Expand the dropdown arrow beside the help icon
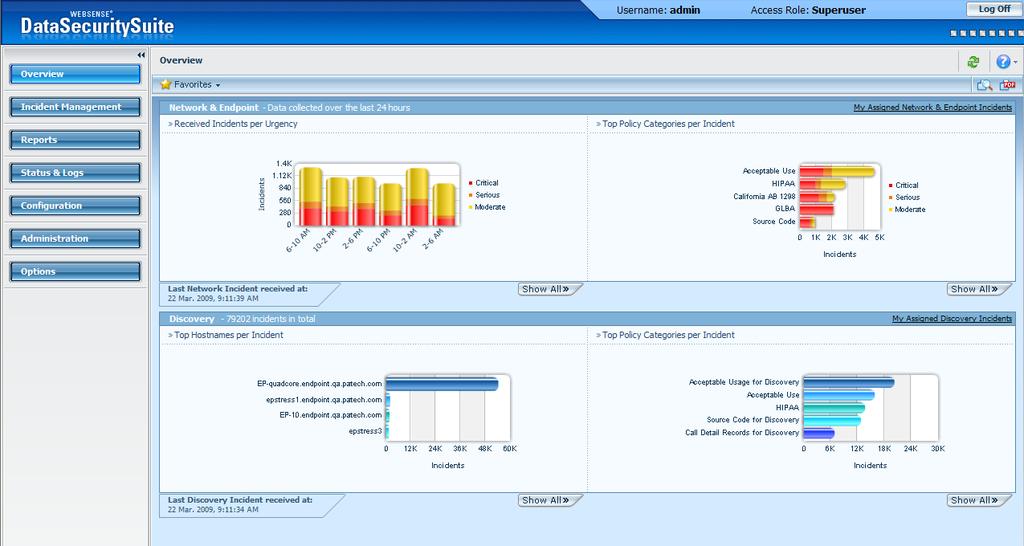The height and width of the screenshot is (546, 1024). coord(1015,63)
